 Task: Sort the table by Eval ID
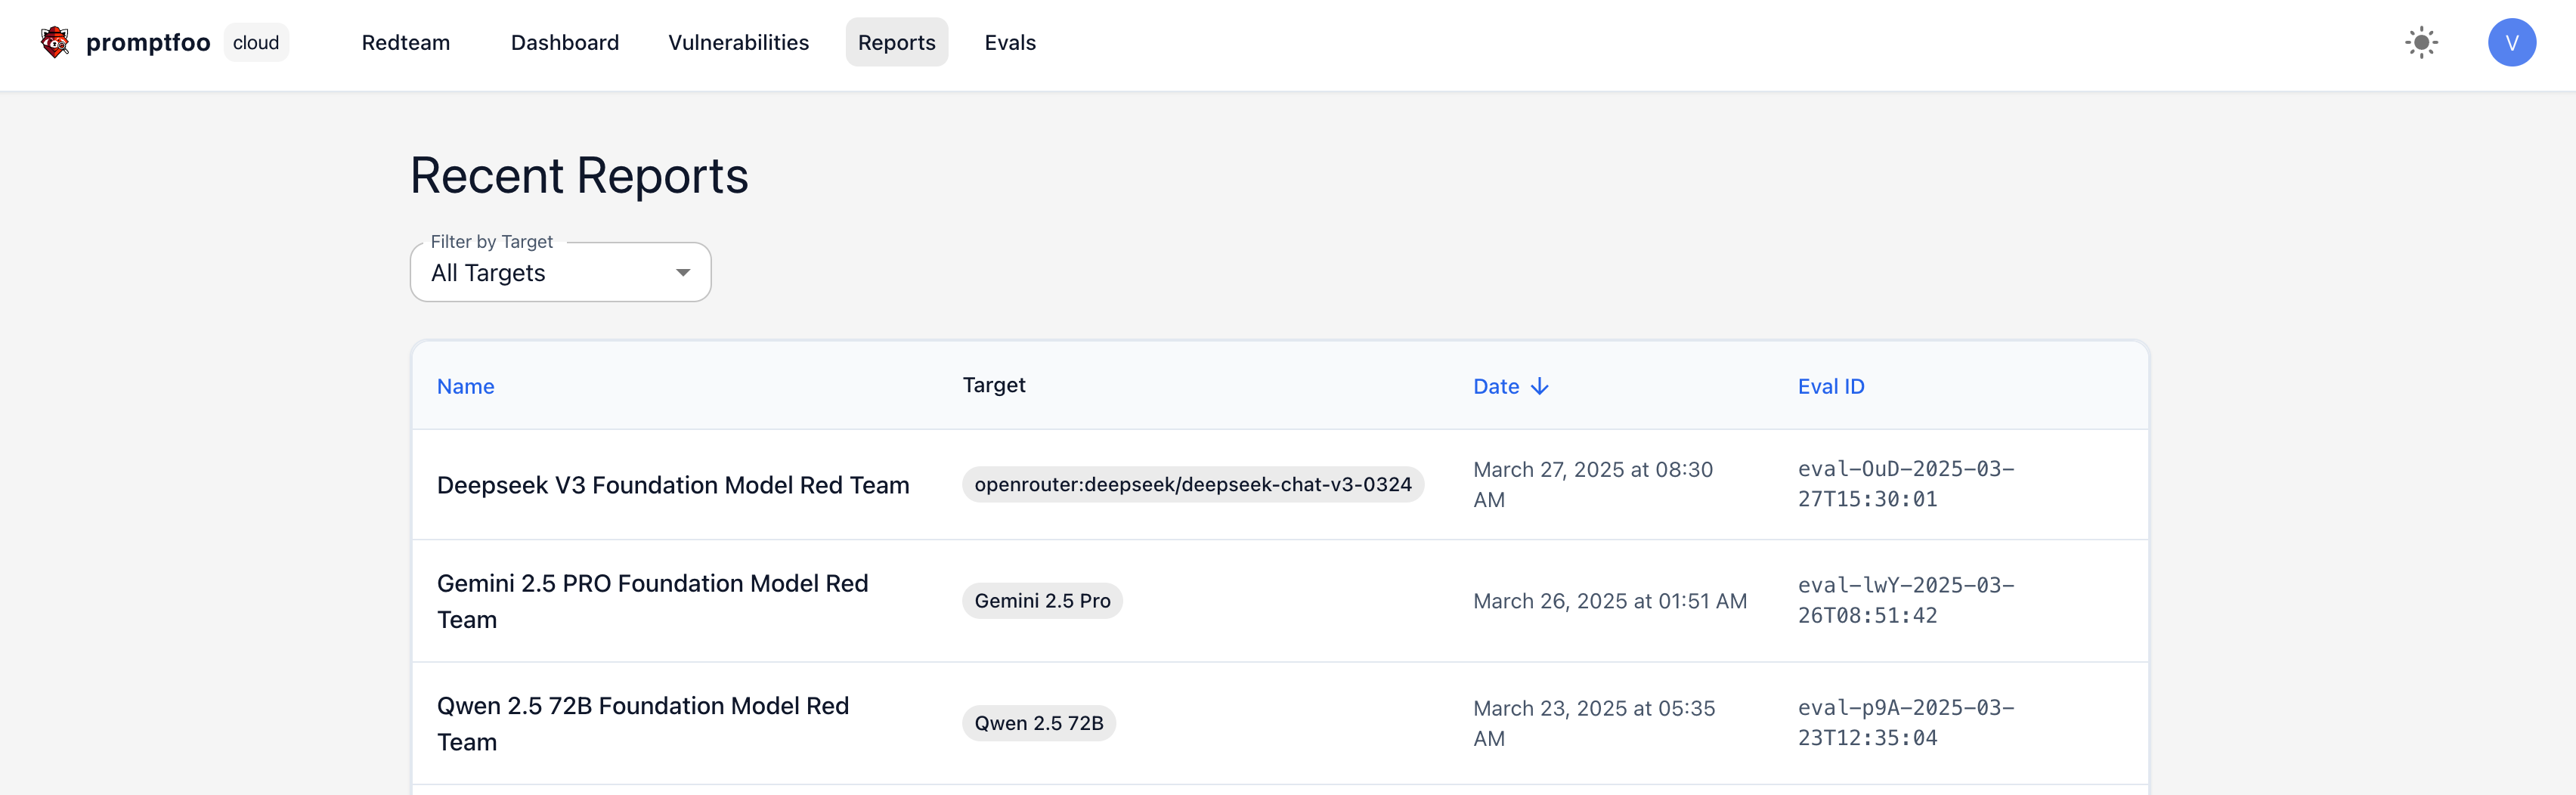1830,387
